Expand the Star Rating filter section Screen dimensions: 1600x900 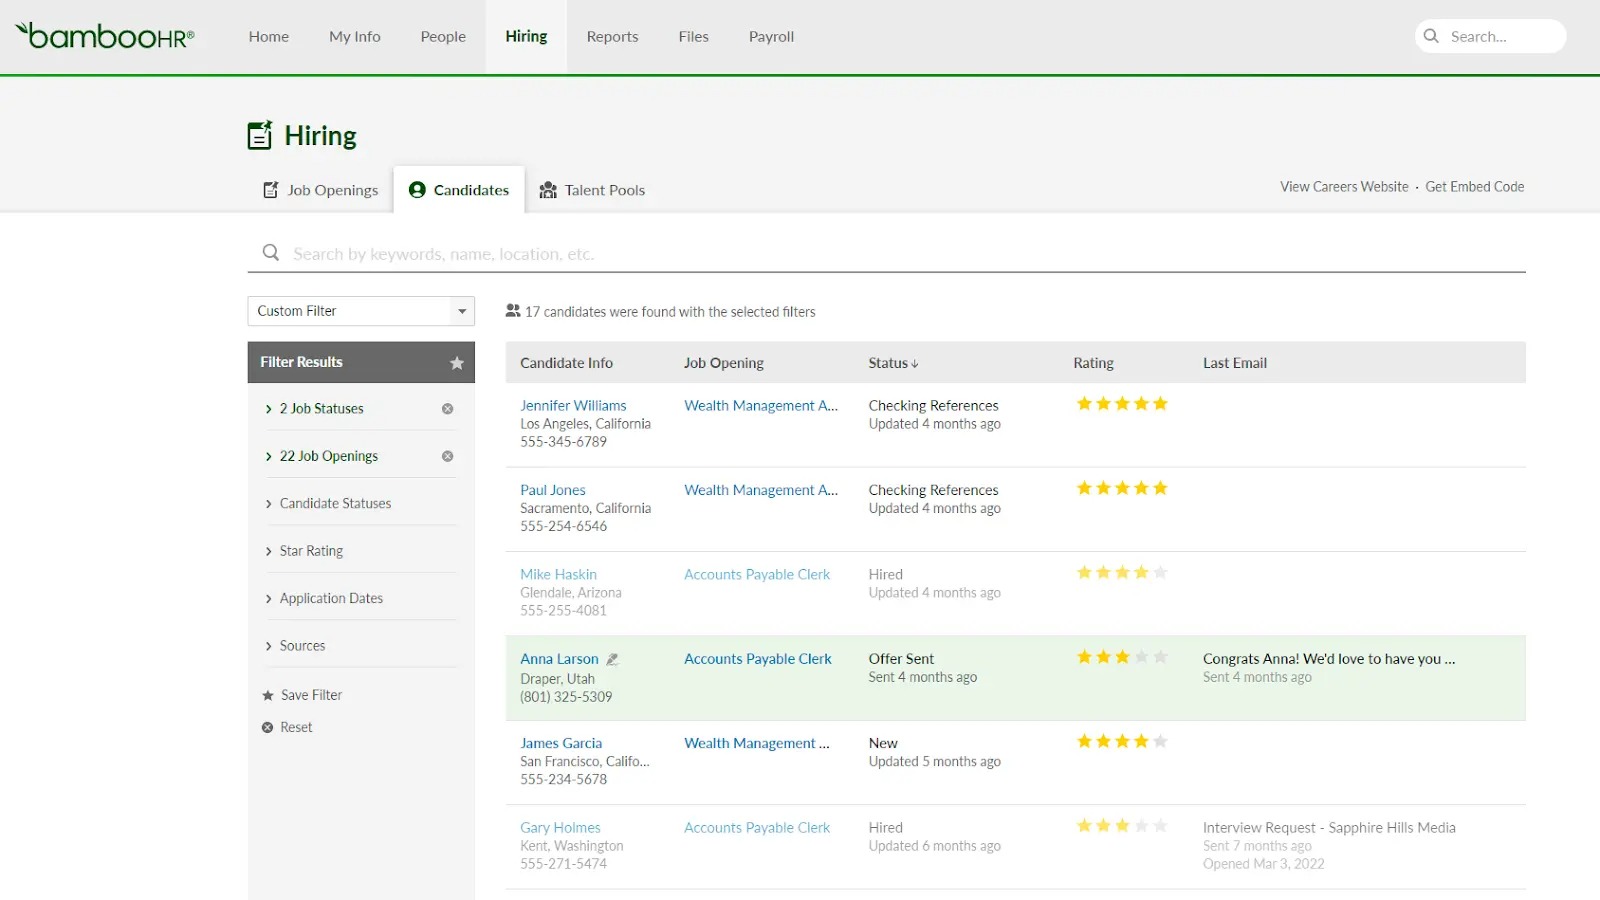point(311,551)
